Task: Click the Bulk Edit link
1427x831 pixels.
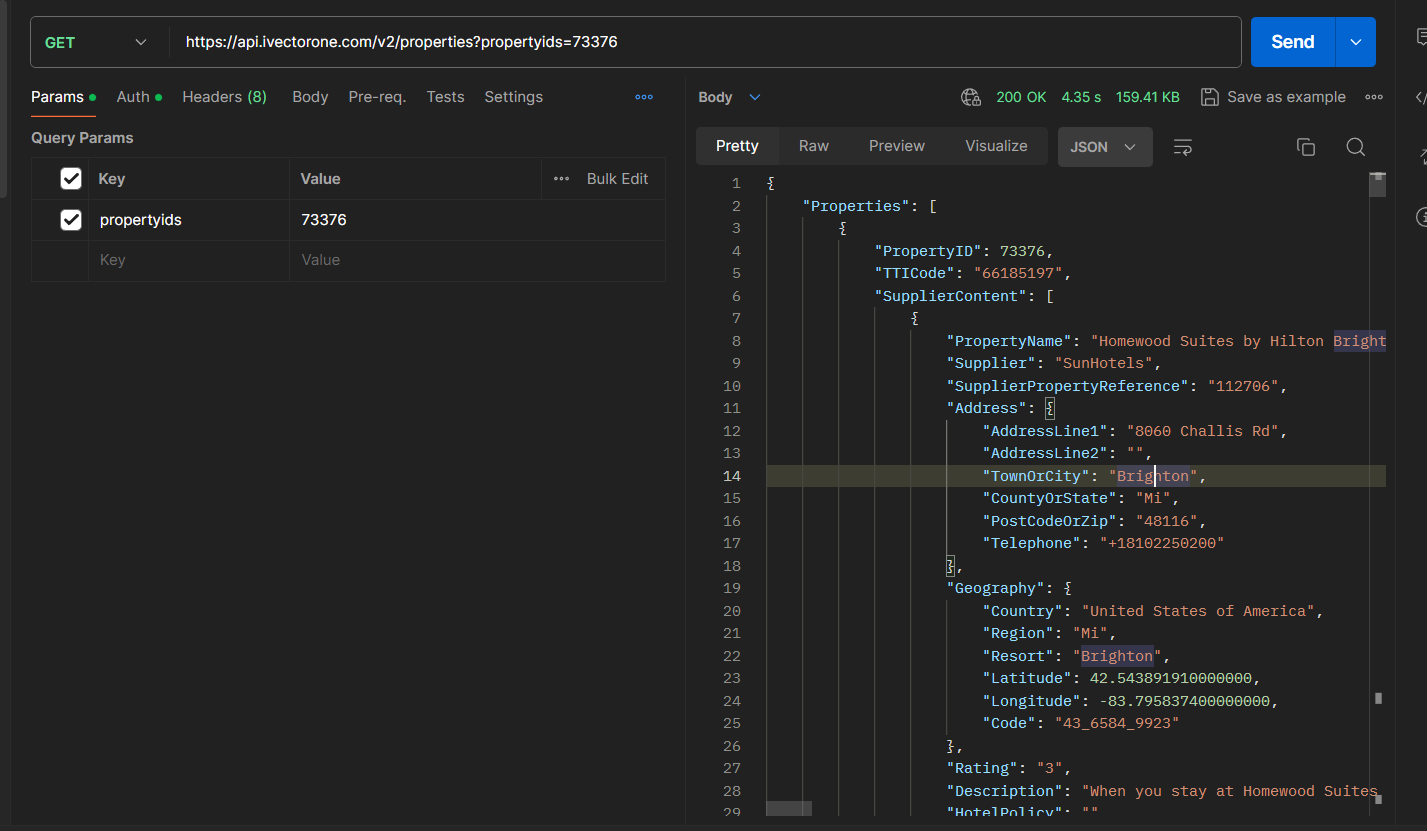Action: point(617,179)
